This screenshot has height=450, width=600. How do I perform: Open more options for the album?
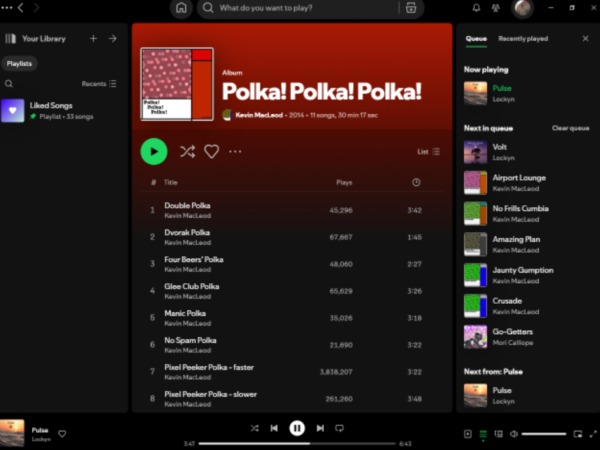click(x=235, y=152)
